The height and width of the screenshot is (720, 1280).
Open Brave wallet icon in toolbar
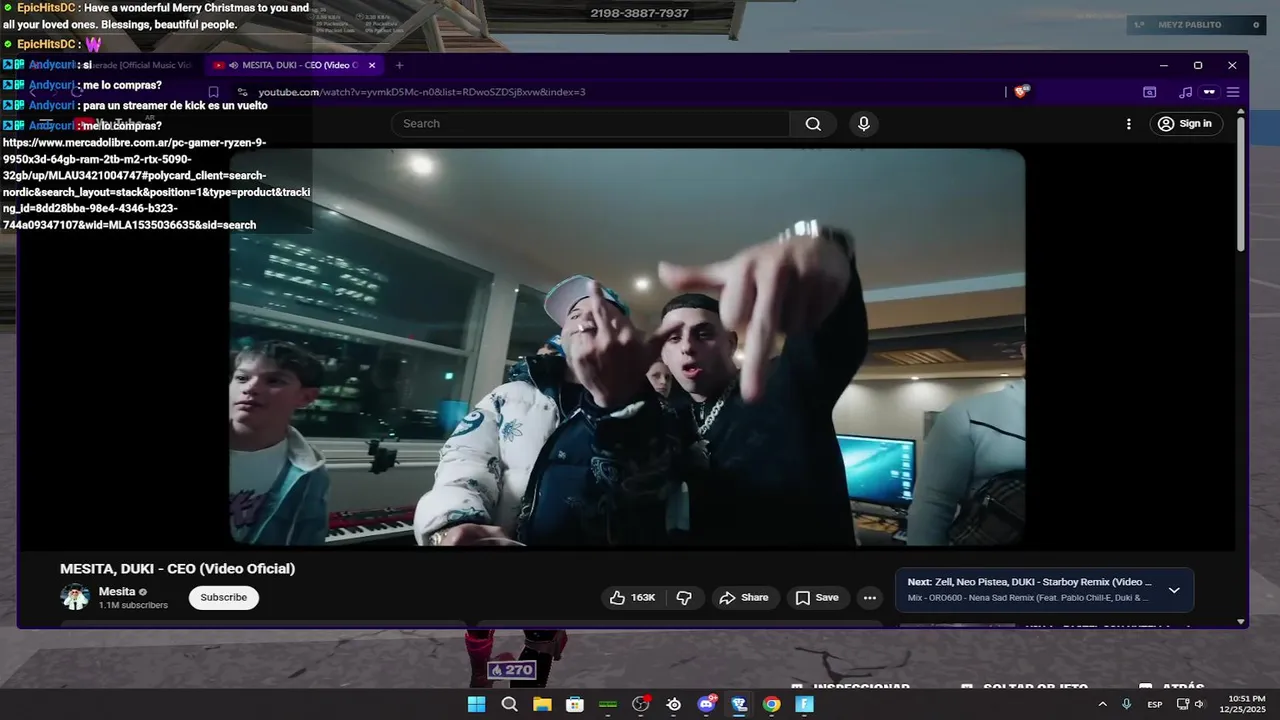click(x=1209, y=92)
